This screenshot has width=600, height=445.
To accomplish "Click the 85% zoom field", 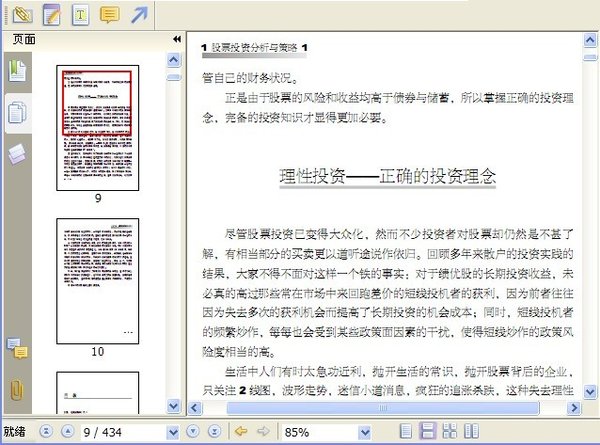I will (x=320, y=432).
